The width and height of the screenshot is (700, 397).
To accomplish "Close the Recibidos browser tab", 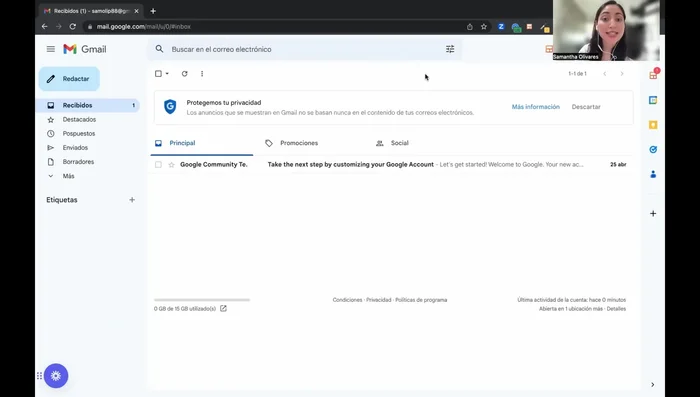I will pyautogui.click(x=137, y=11).
